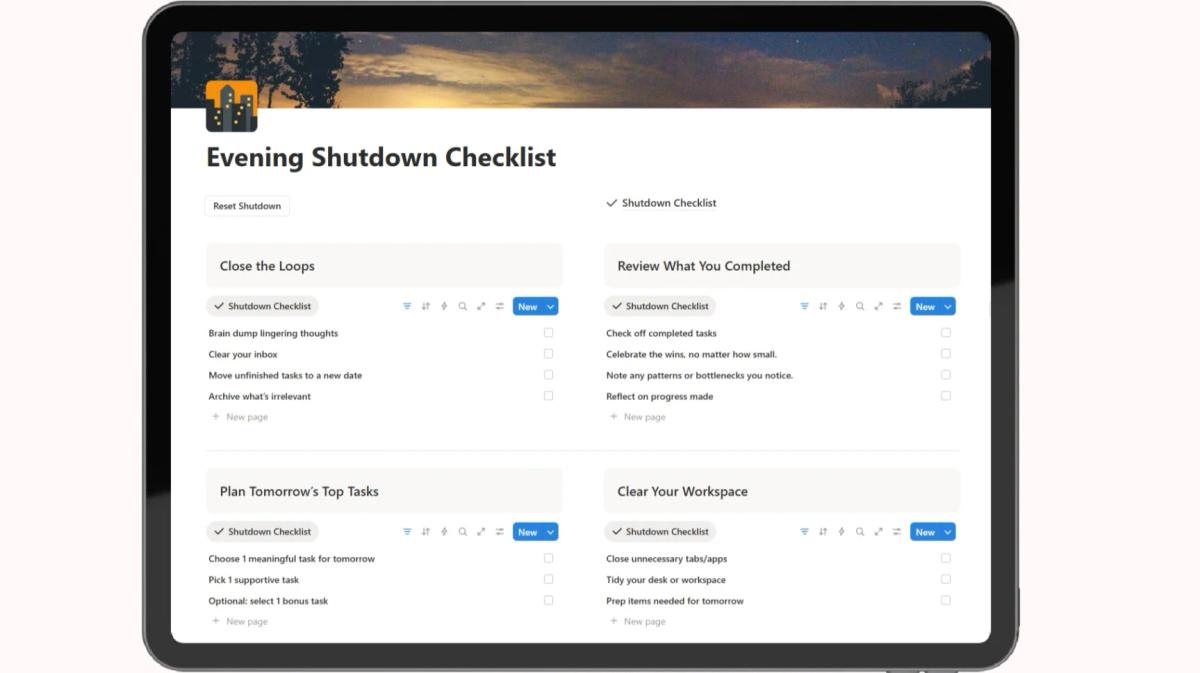This screenshot has width=1200, height=673.
Task: Open filter icon in Clear Your Workspace toolbar
Action: [804, 532]
